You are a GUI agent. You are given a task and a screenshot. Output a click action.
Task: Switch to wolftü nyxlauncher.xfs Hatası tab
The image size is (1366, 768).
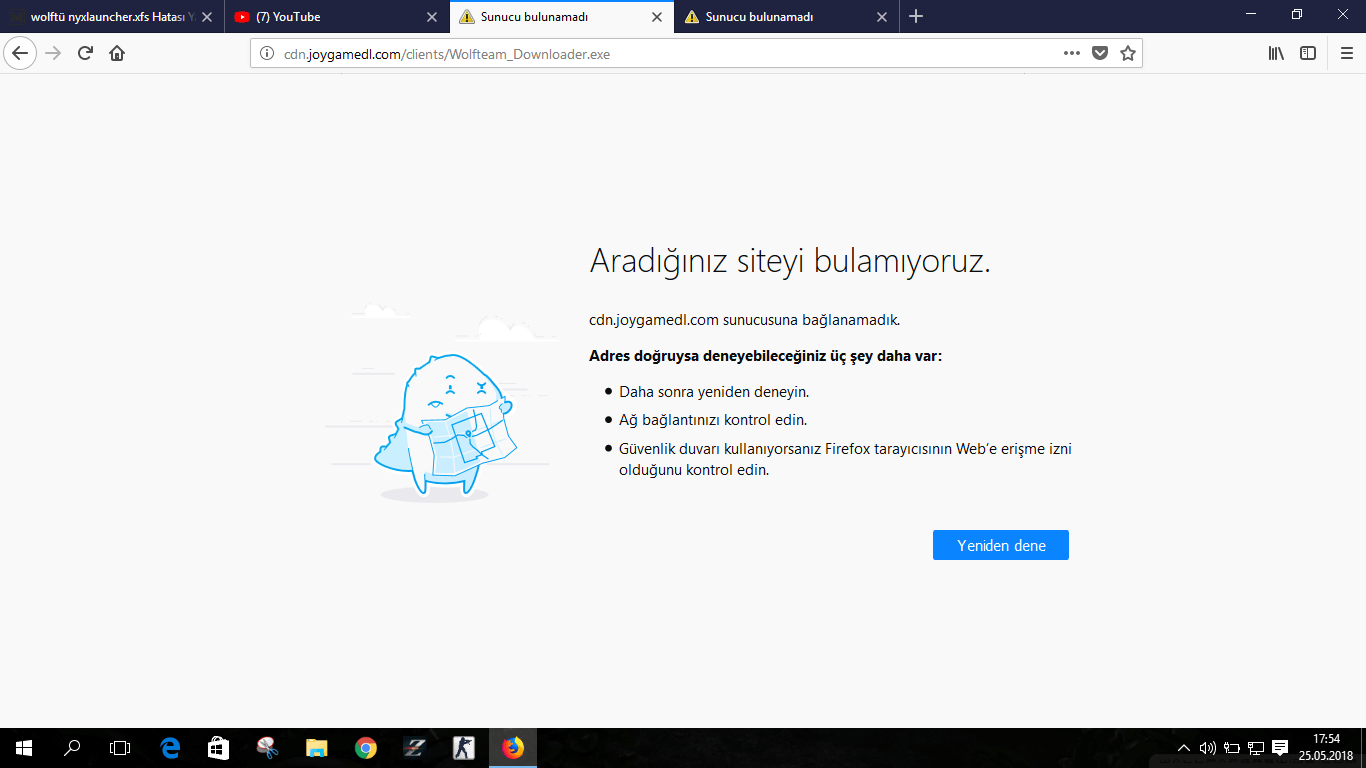tap(110, 17)
